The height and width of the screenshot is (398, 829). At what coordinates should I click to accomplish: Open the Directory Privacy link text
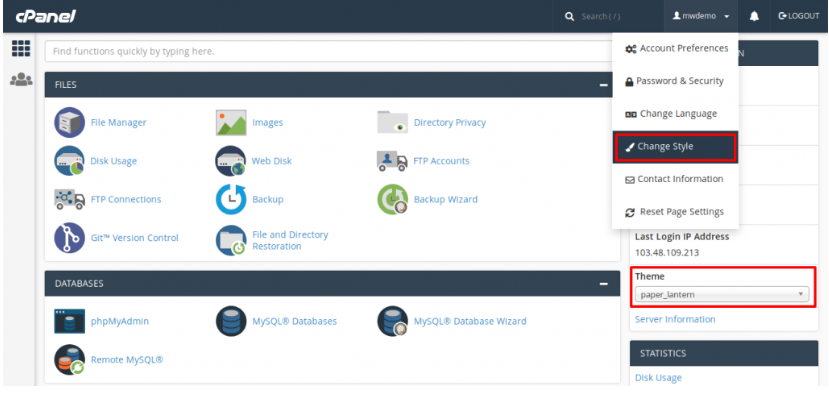click(x=450, y=123)
